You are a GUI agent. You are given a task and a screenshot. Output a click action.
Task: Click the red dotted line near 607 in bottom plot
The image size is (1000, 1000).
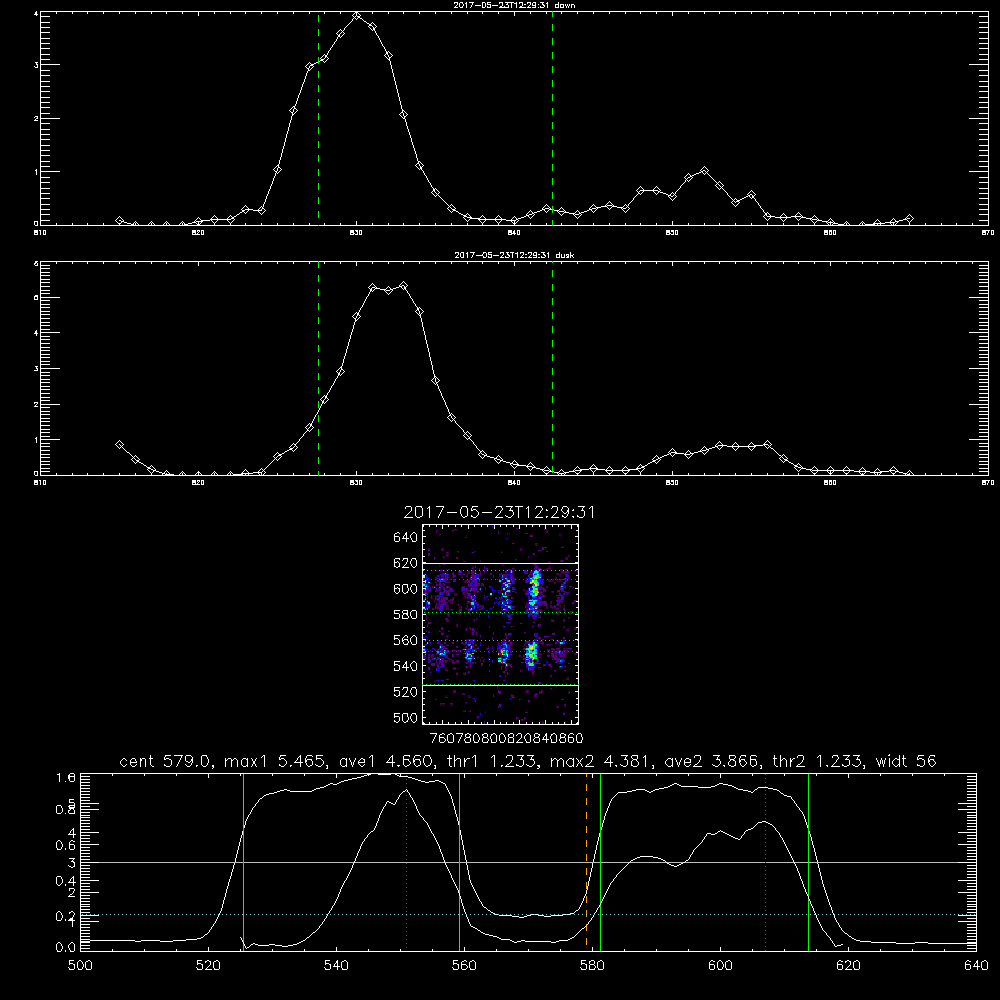pos(765,861)
